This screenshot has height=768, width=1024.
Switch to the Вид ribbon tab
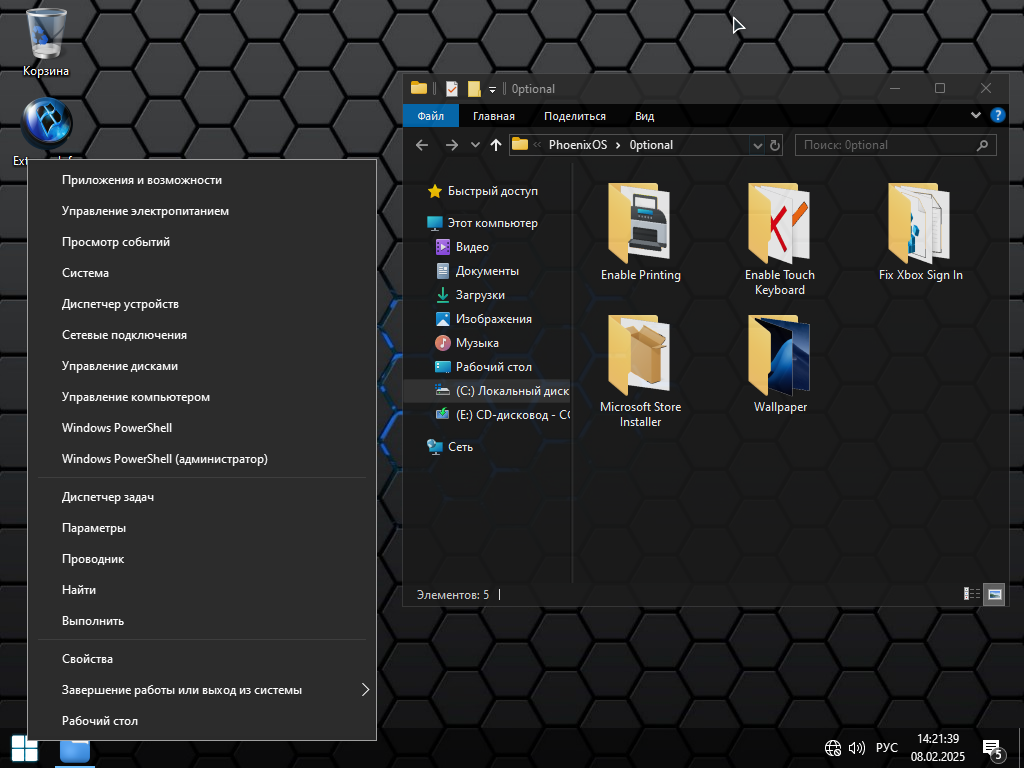645,116
